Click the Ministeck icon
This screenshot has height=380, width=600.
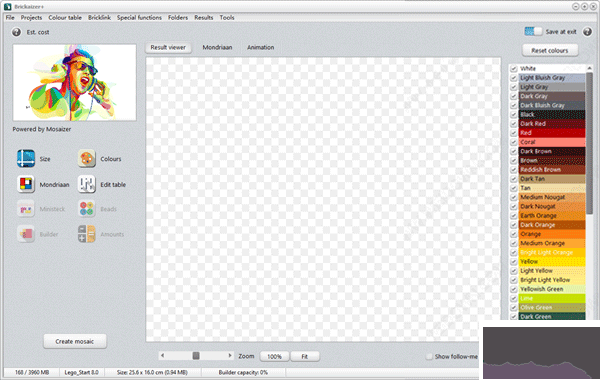[x=26, y=209]
